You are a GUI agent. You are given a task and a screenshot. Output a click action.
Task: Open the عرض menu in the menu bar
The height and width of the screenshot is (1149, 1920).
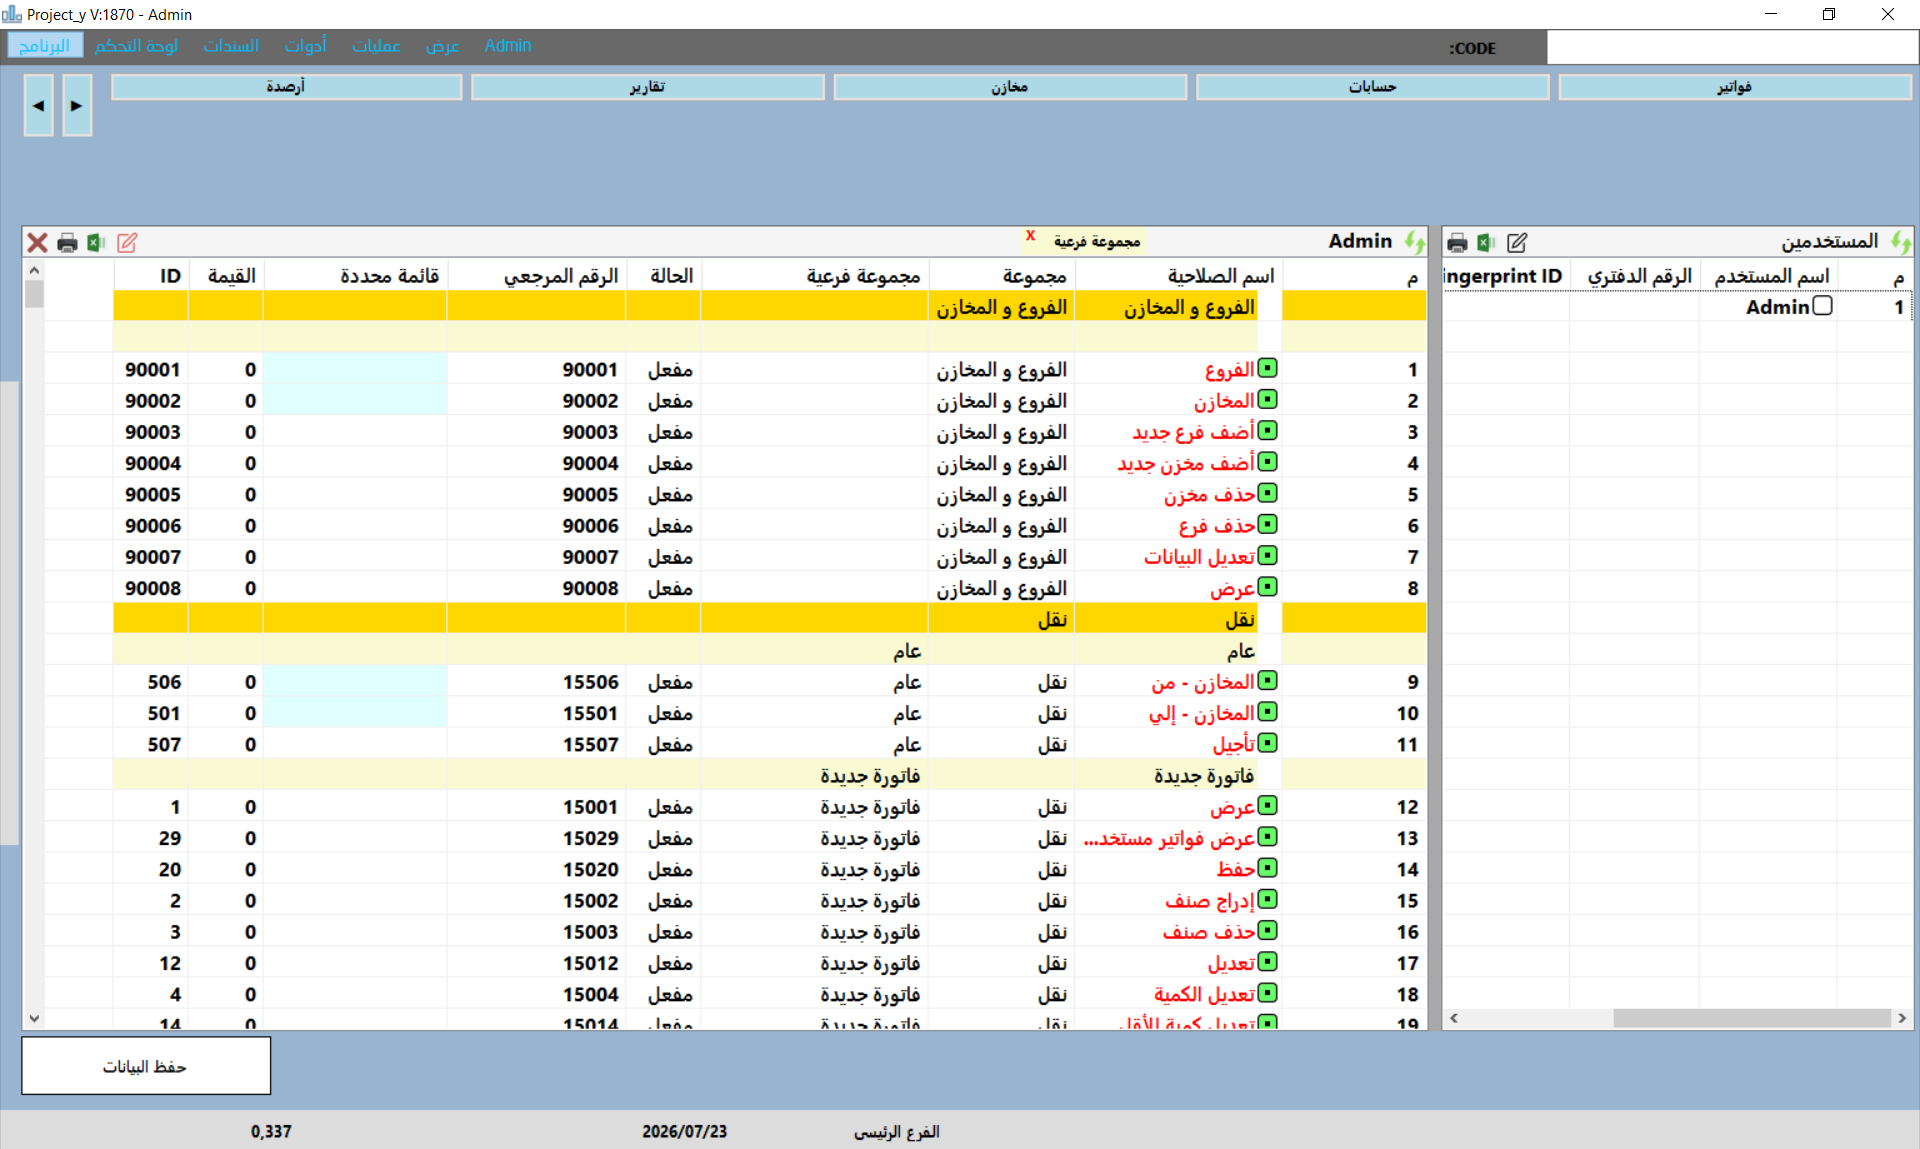443,46
